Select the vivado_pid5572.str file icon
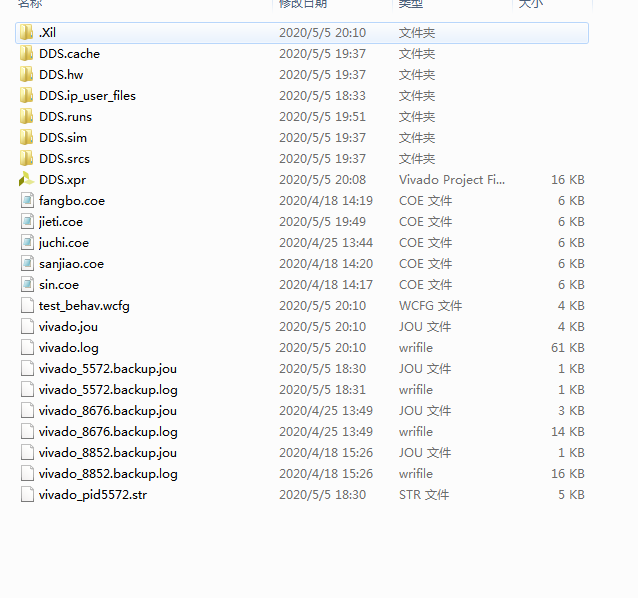638x598 pixels. click(27, 495)
